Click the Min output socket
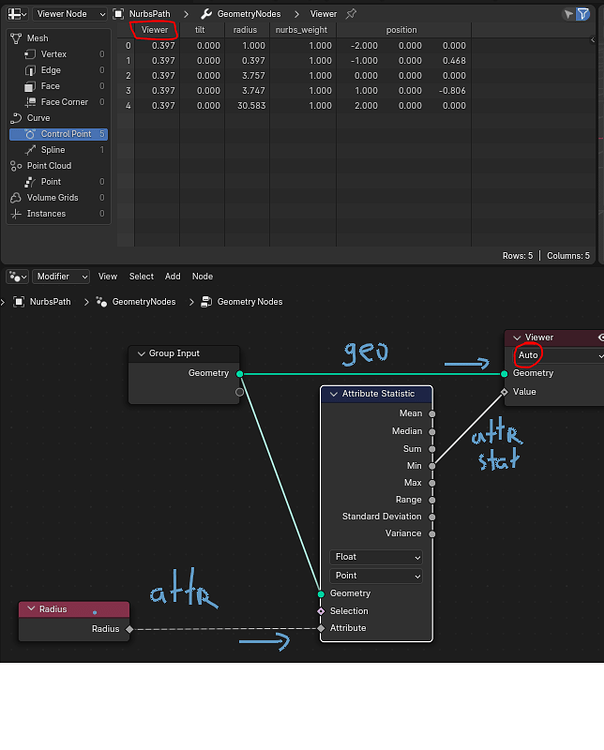604x750 pixels. tap(432, 466)
